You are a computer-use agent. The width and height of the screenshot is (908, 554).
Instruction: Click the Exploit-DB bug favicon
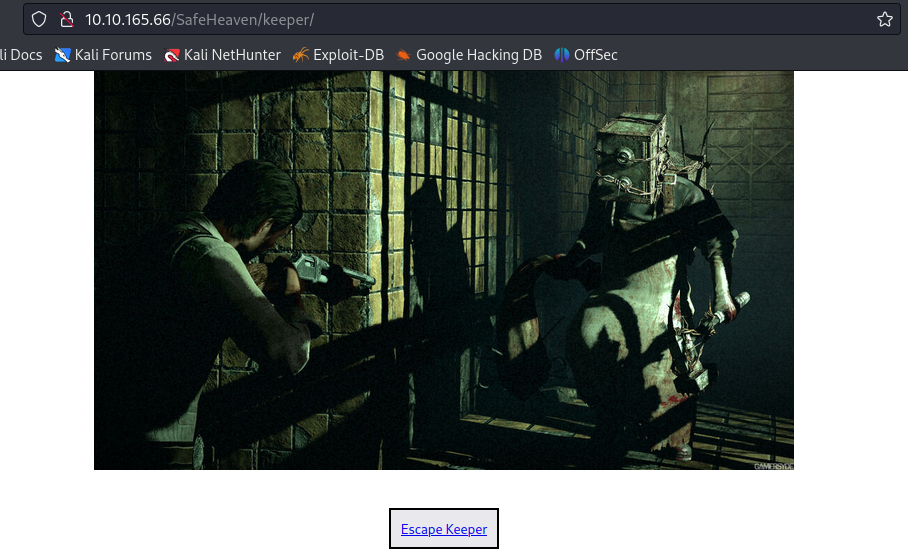(x=300, y=55)
